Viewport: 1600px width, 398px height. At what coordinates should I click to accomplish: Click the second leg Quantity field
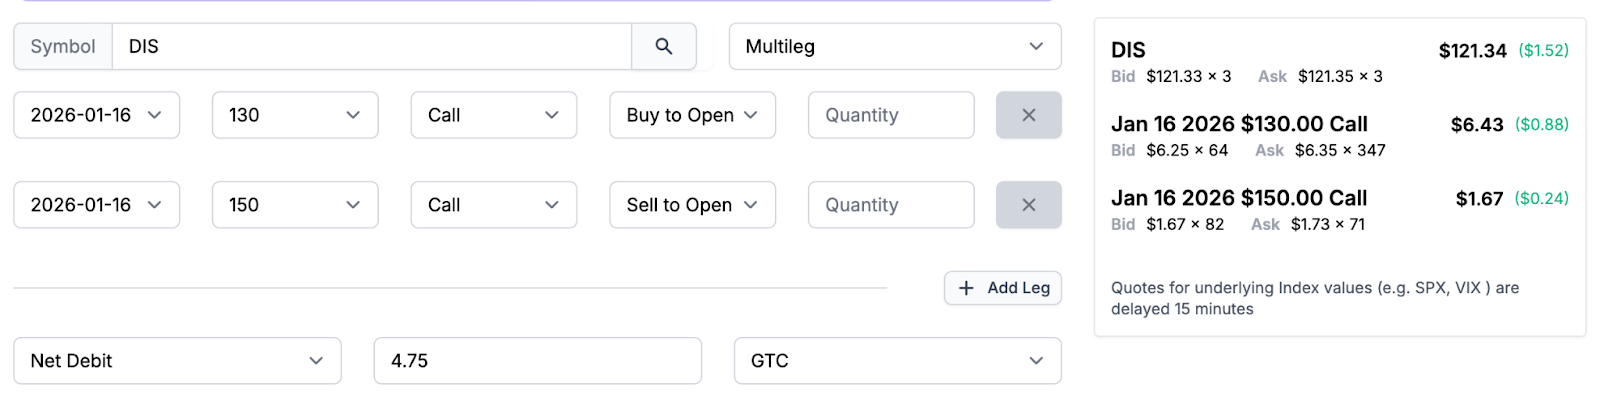pos(891,205)
